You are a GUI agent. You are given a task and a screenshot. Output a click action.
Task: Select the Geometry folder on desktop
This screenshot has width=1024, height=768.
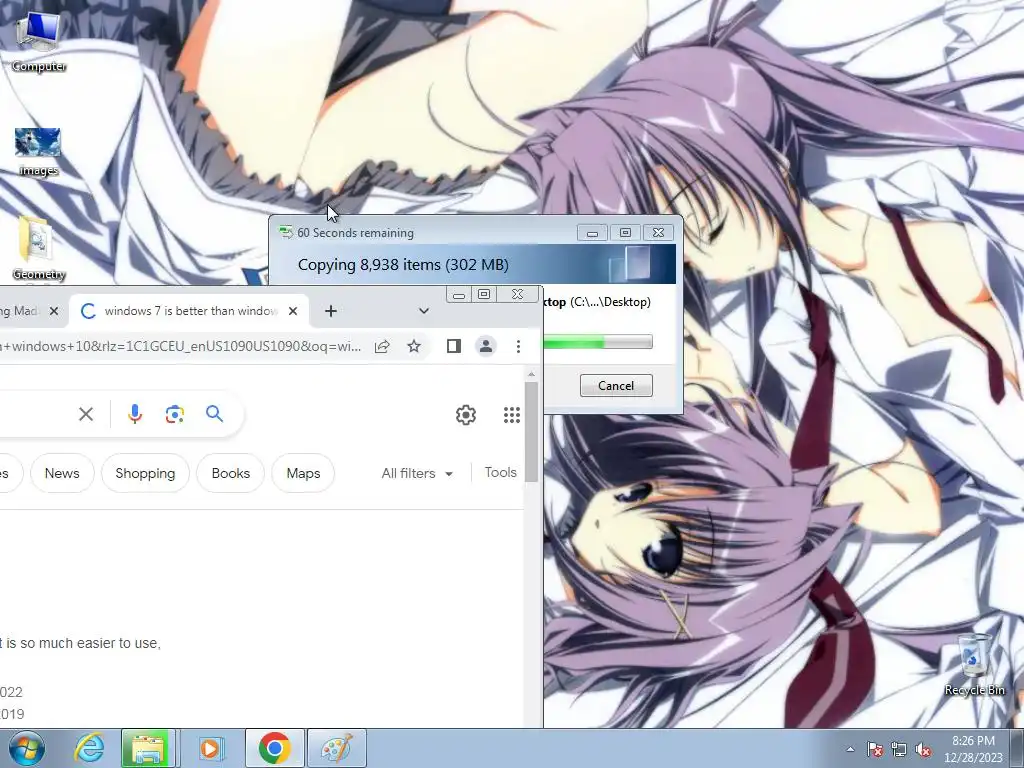pos(38,248)
